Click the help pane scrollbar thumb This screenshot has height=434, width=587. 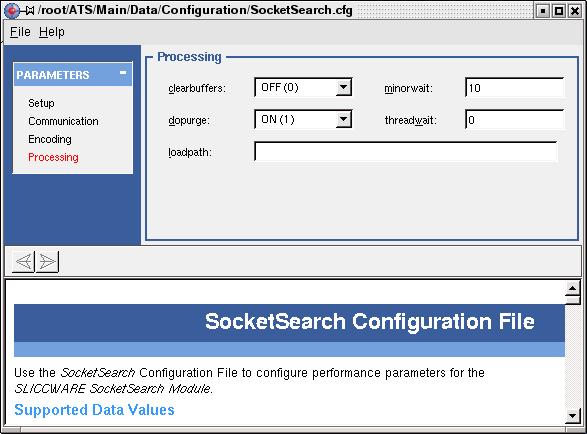572,300
